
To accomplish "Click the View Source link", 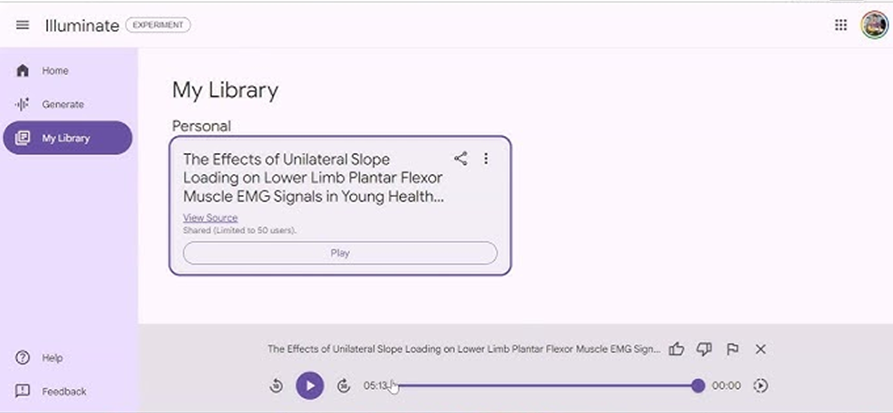I will click(x=210, y=218).
